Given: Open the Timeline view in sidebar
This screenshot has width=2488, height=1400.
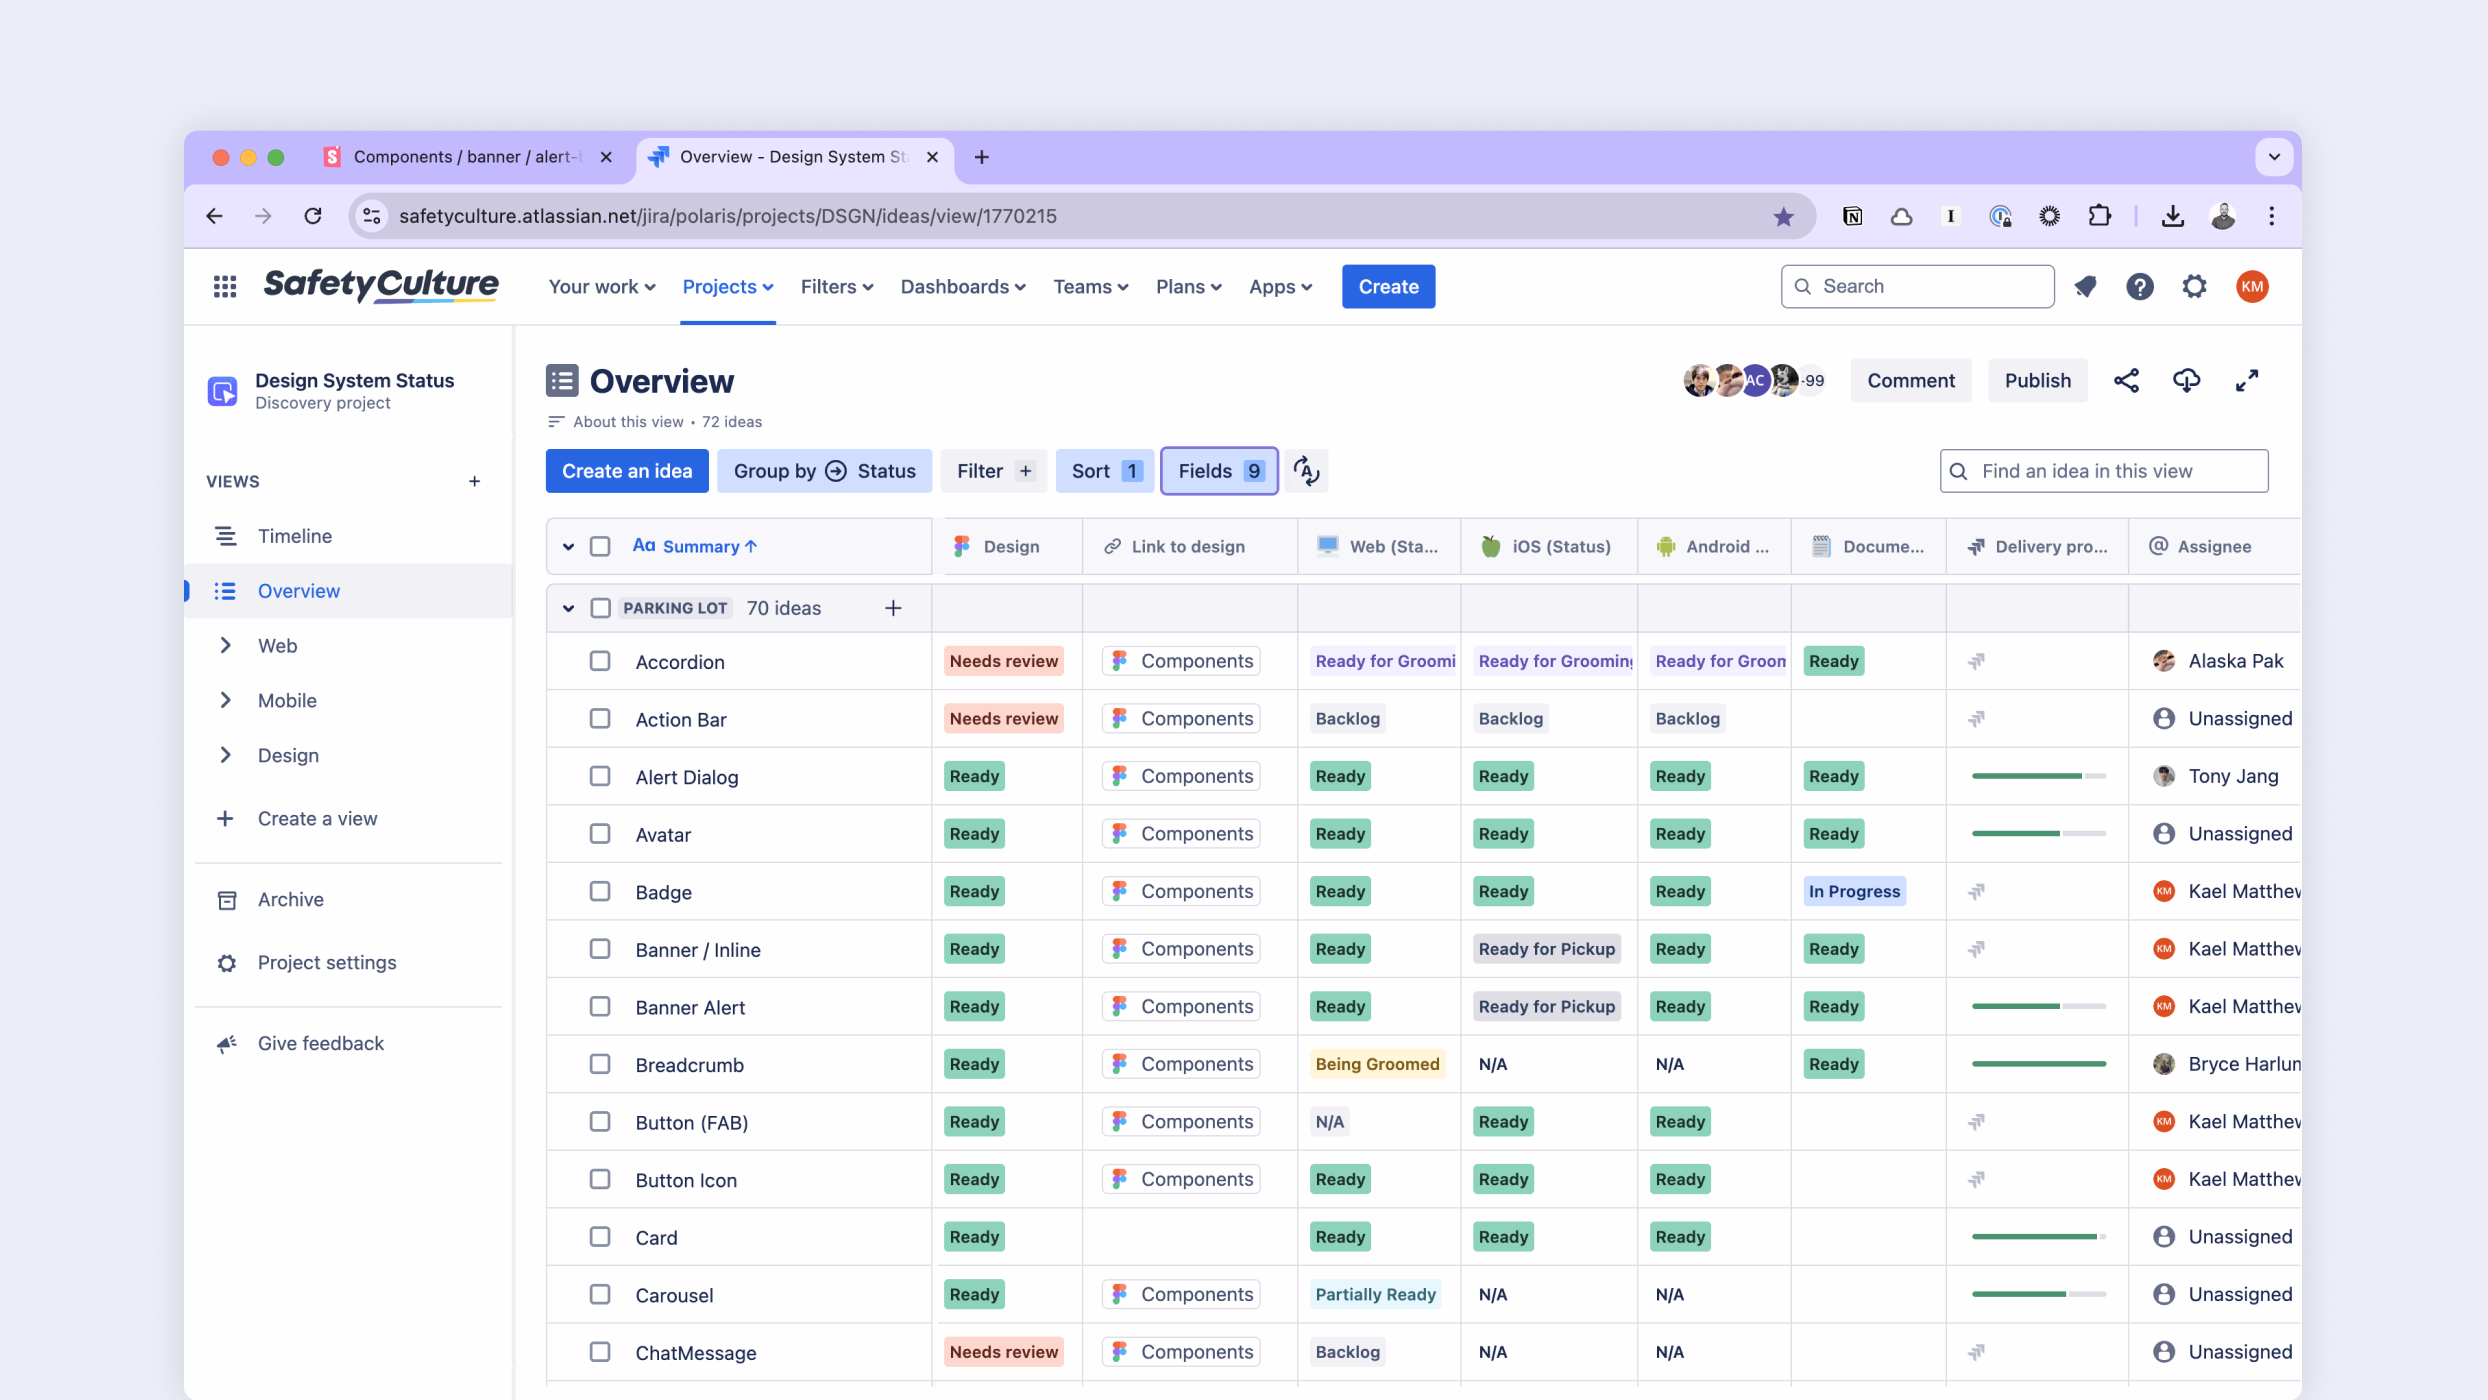Looking at the screenshot, I should (295, 536).
